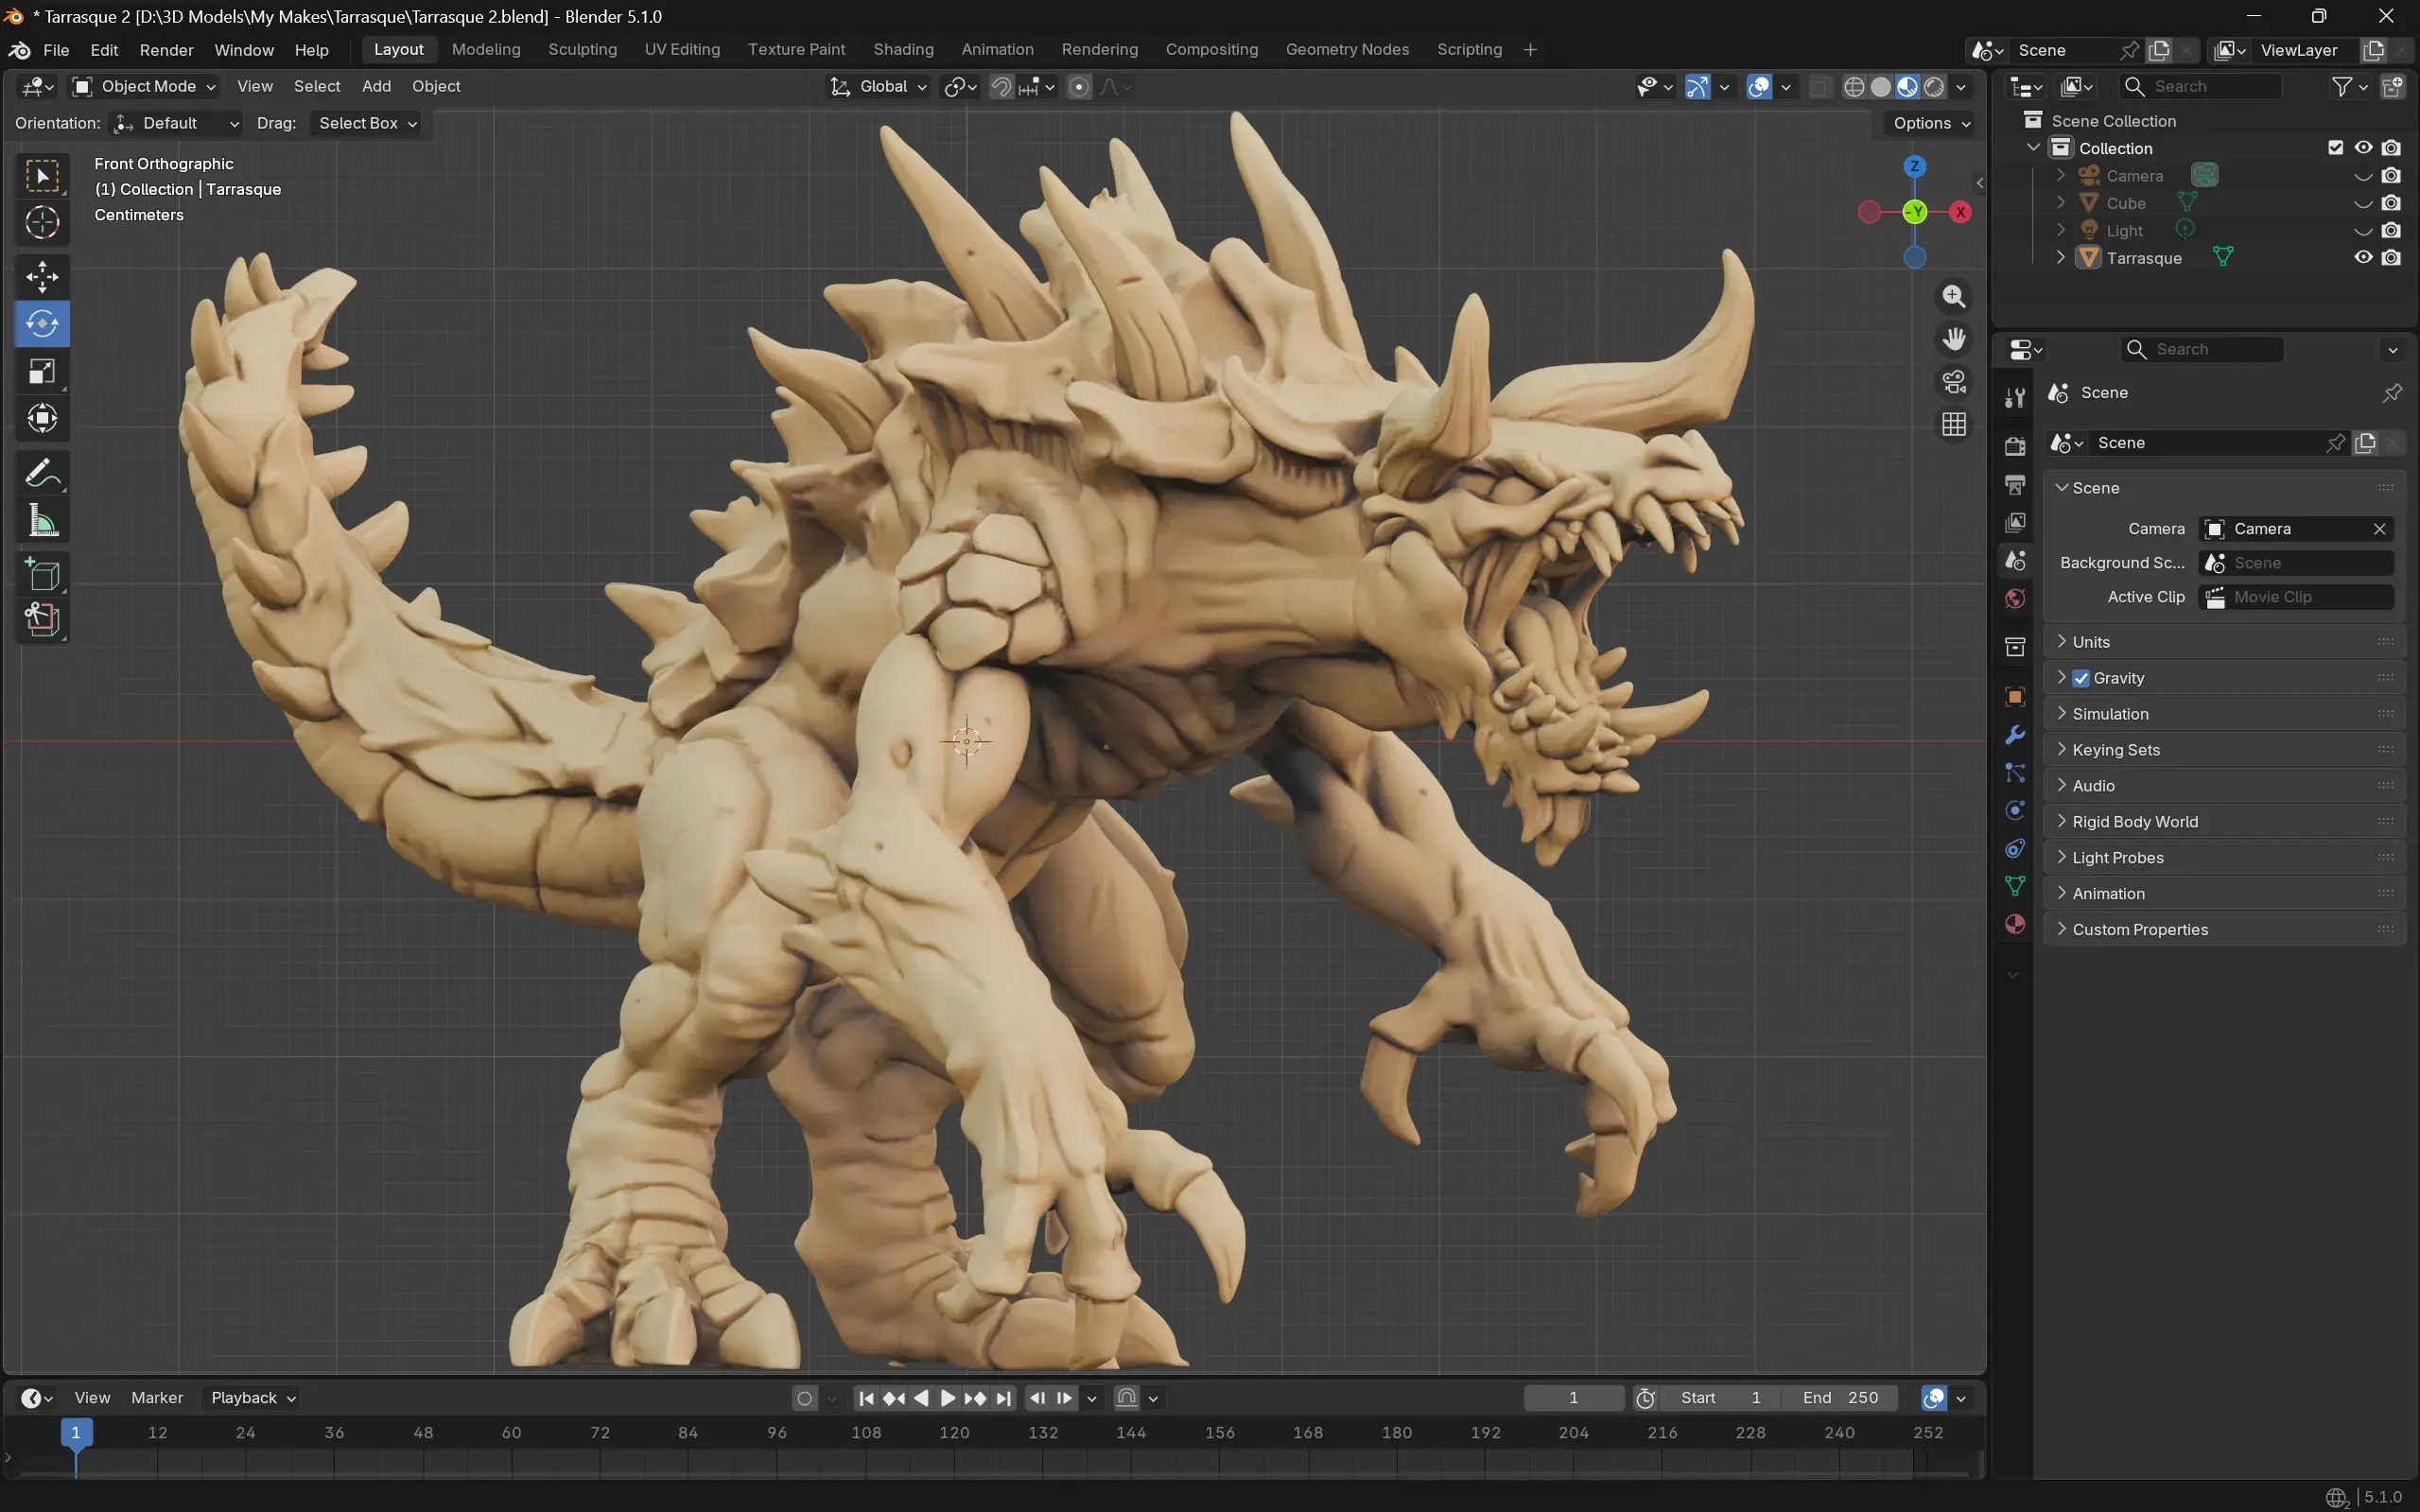
Task: Click the timeline playhead at frame 1
Action: [x=76, y=1433]
